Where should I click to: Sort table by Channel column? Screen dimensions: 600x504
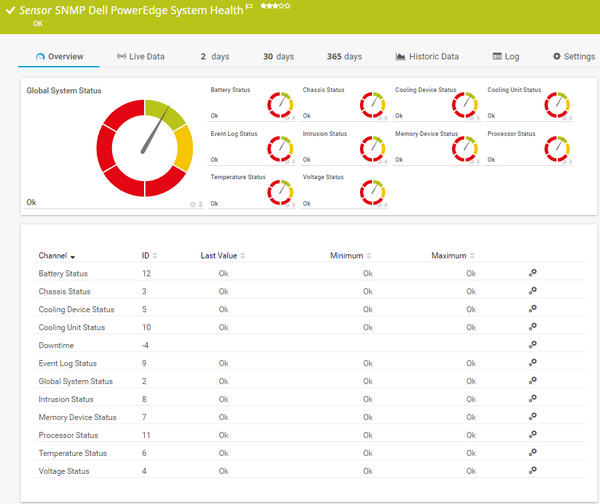[x=57, y=256]
